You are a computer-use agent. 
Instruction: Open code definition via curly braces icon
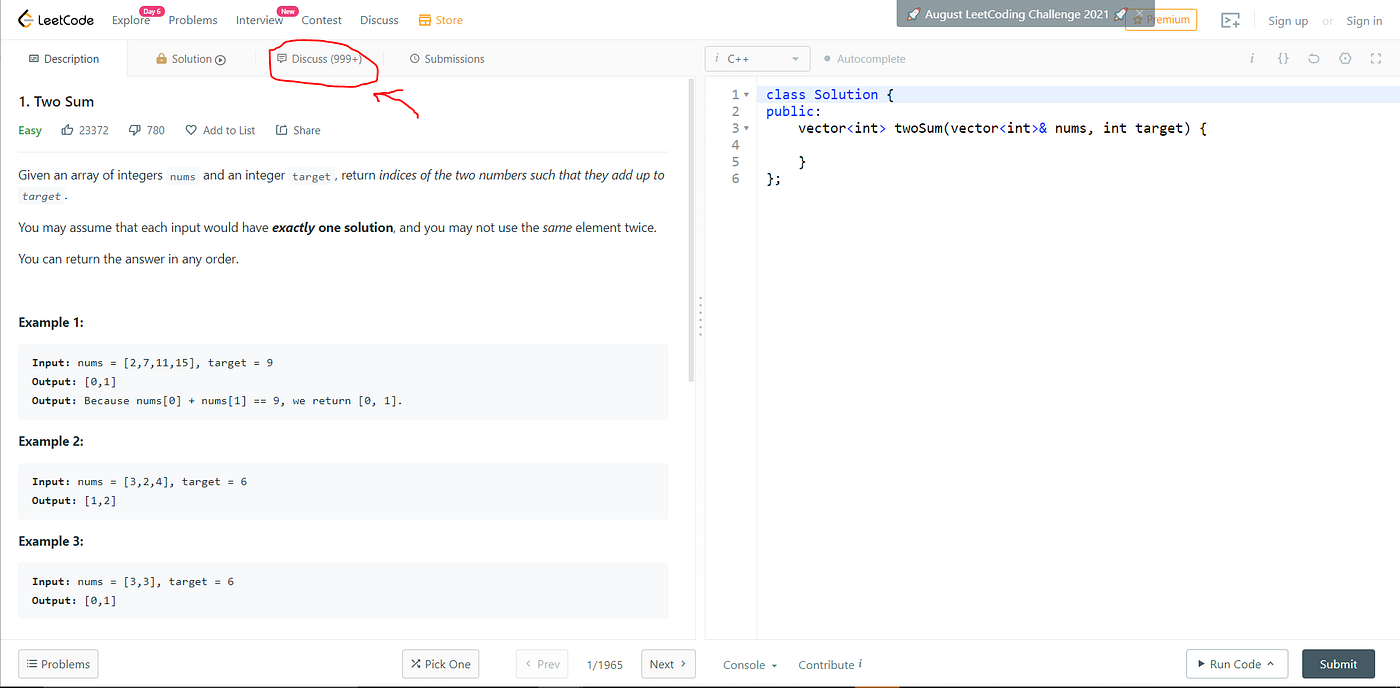(1283, 58)
